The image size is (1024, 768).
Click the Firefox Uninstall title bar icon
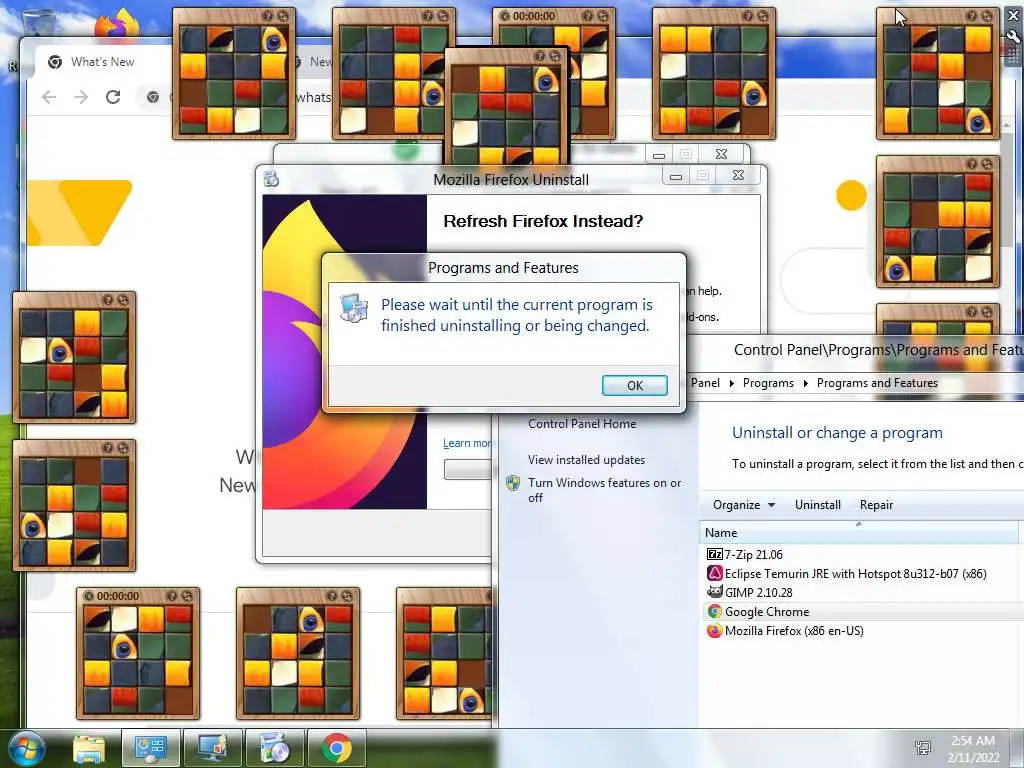(272, 178)
